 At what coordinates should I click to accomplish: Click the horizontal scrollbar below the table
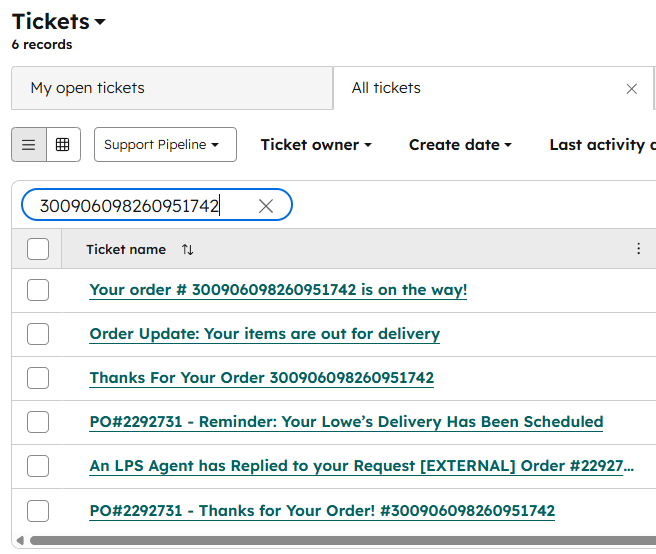pyautogui.click(x=330, y=541)
